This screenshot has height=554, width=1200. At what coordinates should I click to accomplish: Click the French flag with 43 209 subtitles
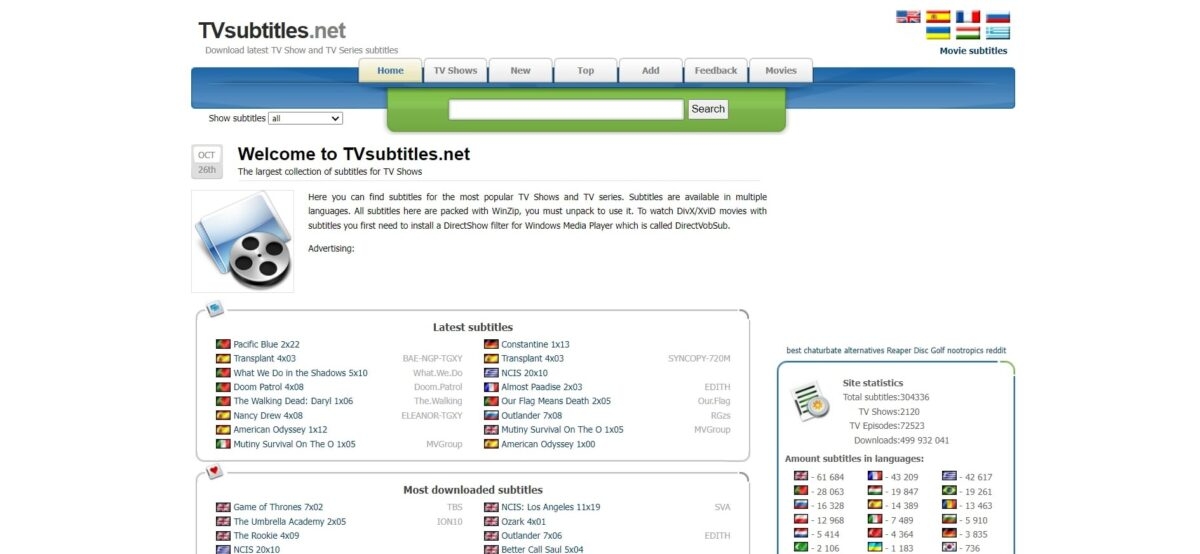pos(875,477)
